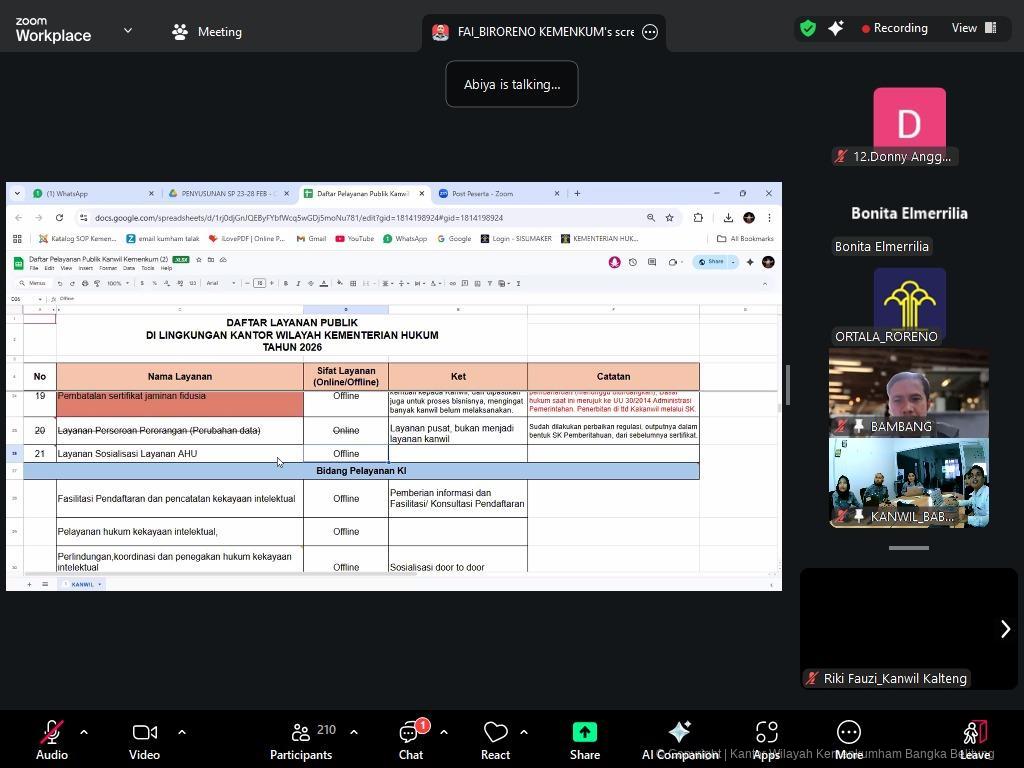The height and width of the screenshot is (768, 1024).
Task: Show next page of participant videos
Action: (x=1005, y=629)
